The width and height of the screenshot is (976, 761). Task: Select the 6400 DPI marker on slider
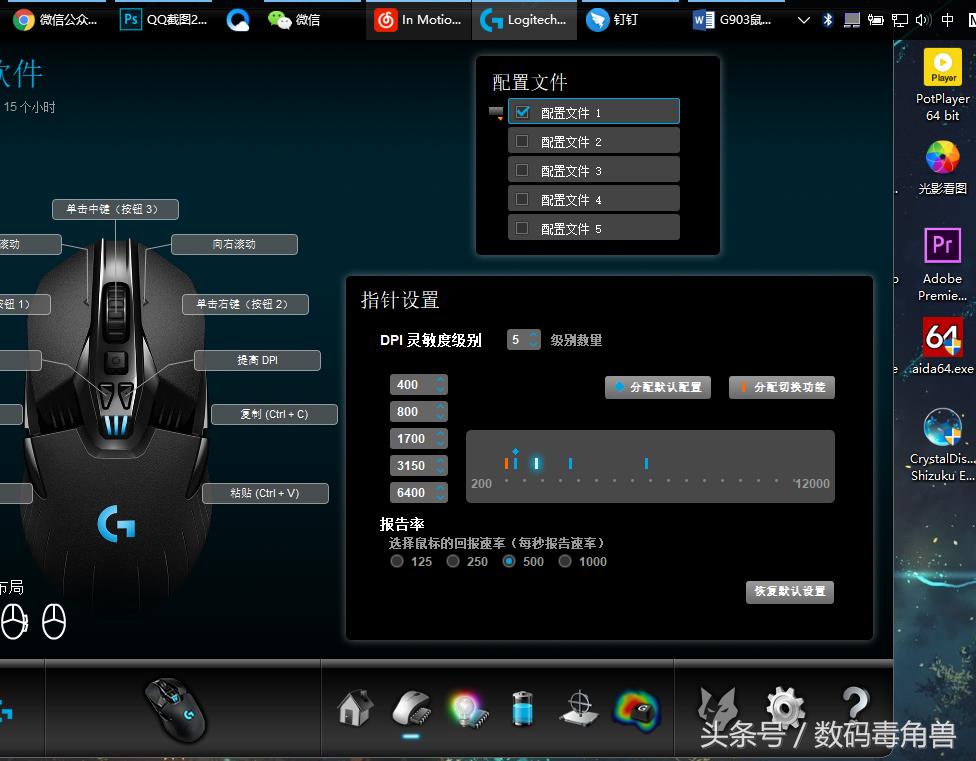646,463
